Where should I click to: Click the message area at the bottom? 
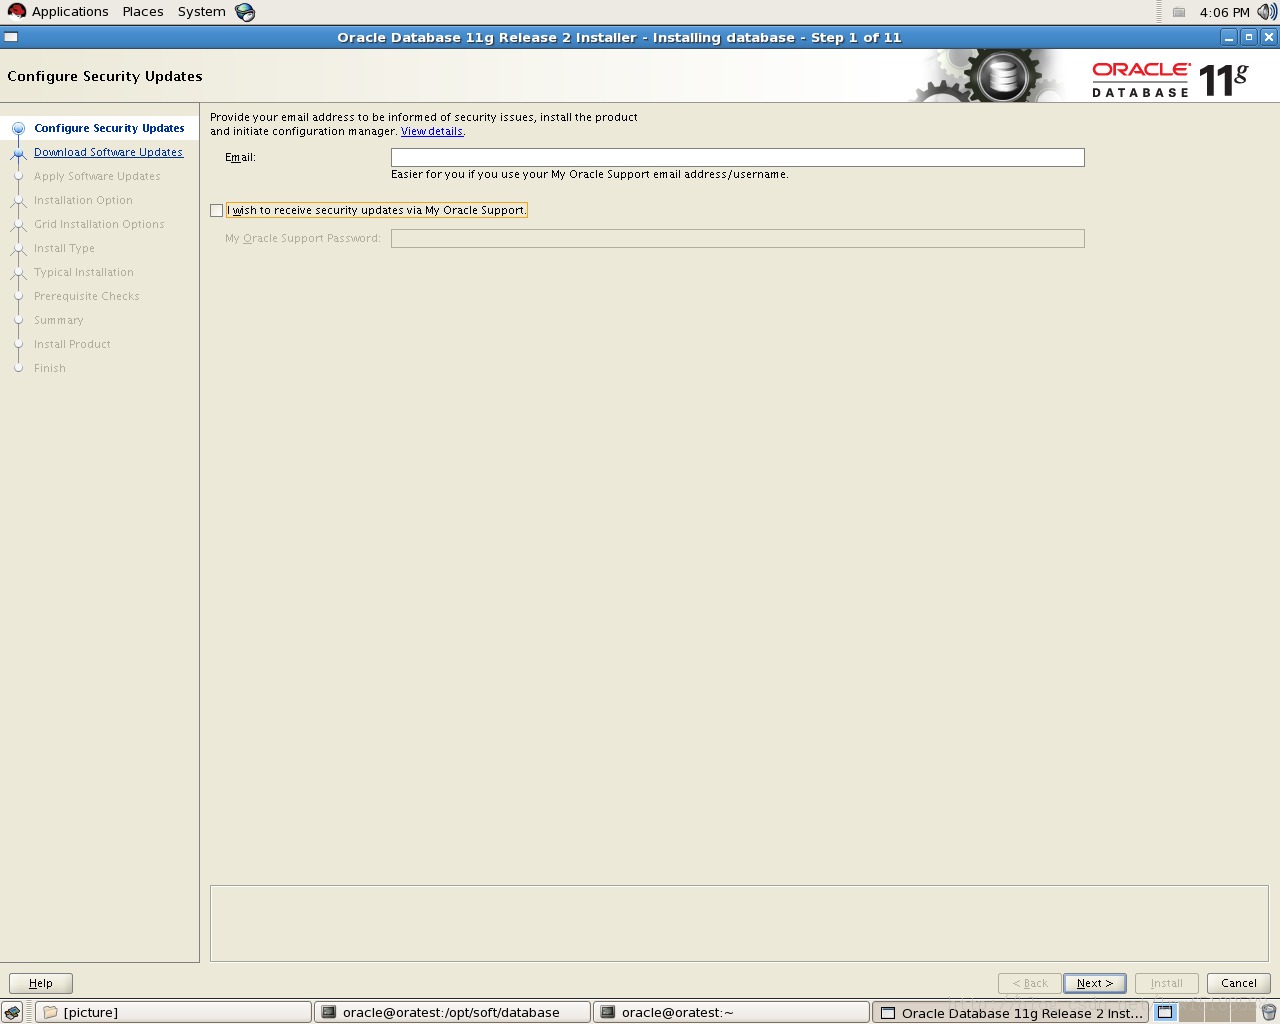tap(739, 923)
